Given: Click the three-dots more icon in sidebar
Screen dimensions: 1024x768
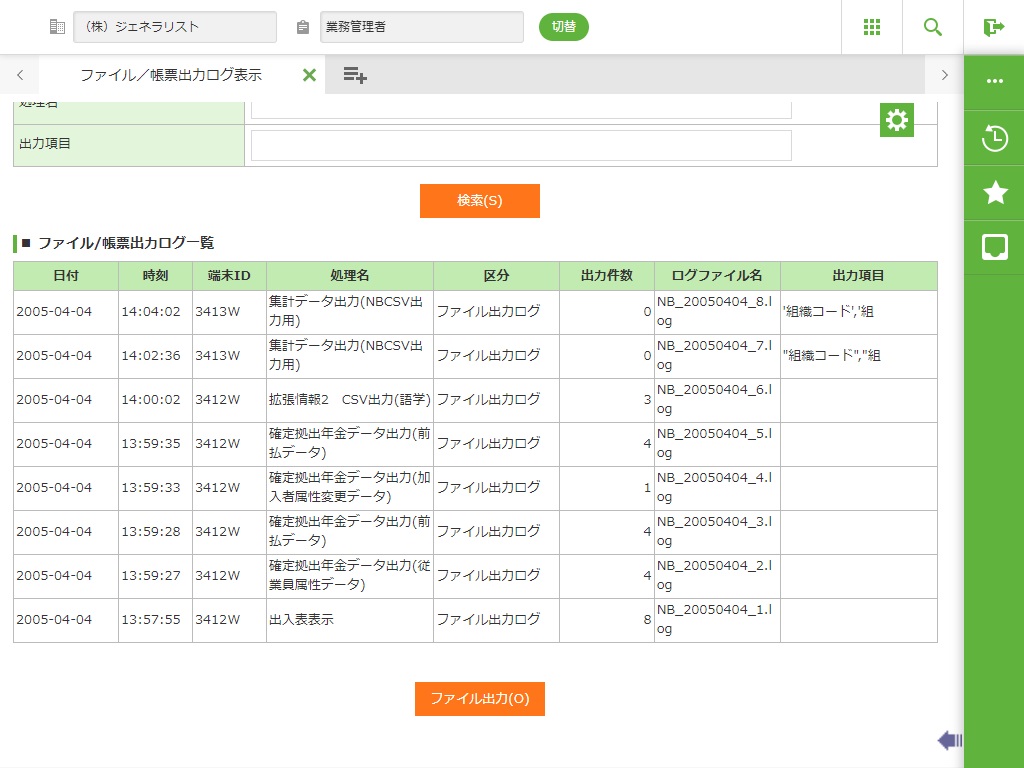Looking at the screenshot, I should [x=994, y=82].
